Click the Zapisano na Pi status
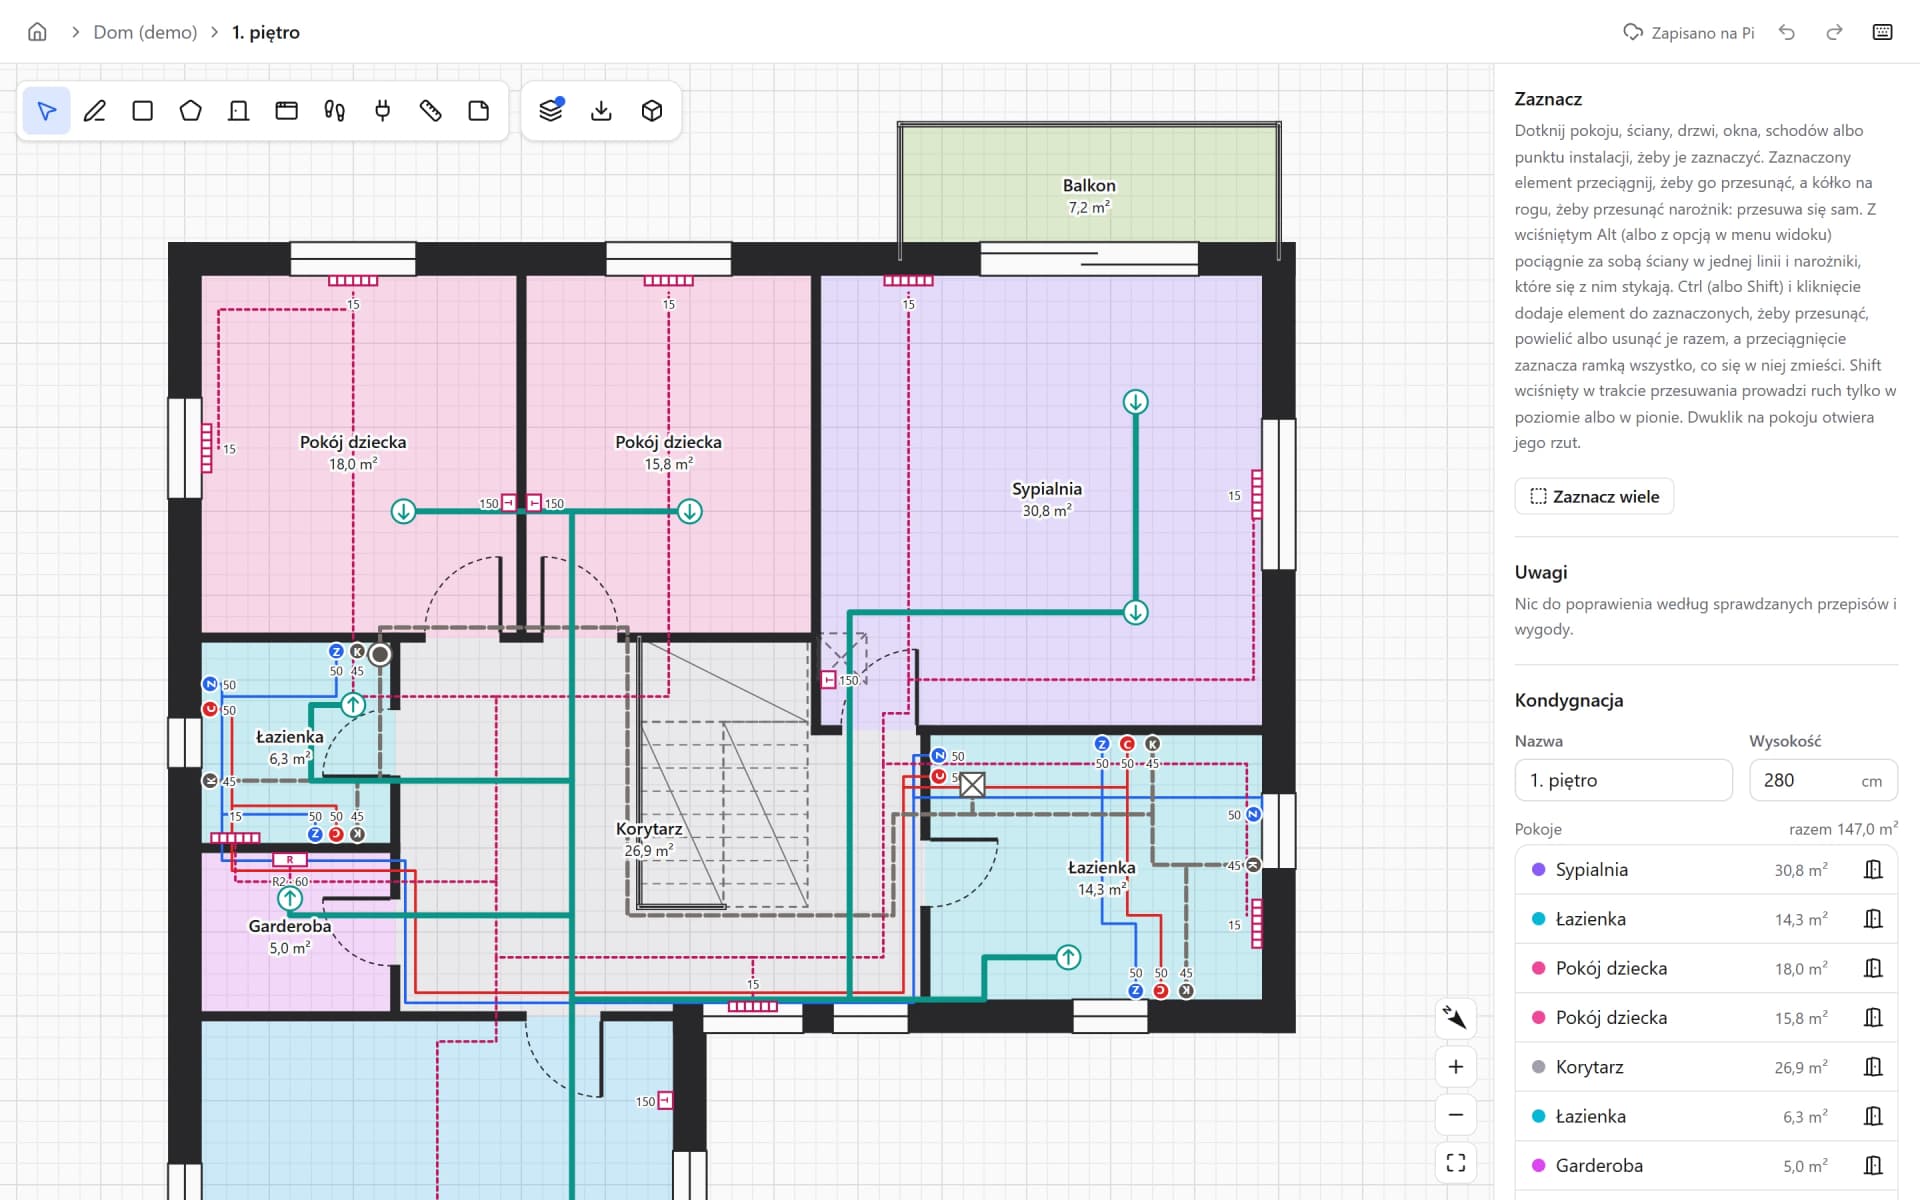Viewport: 1920px width, 1200px height. 1689,33
